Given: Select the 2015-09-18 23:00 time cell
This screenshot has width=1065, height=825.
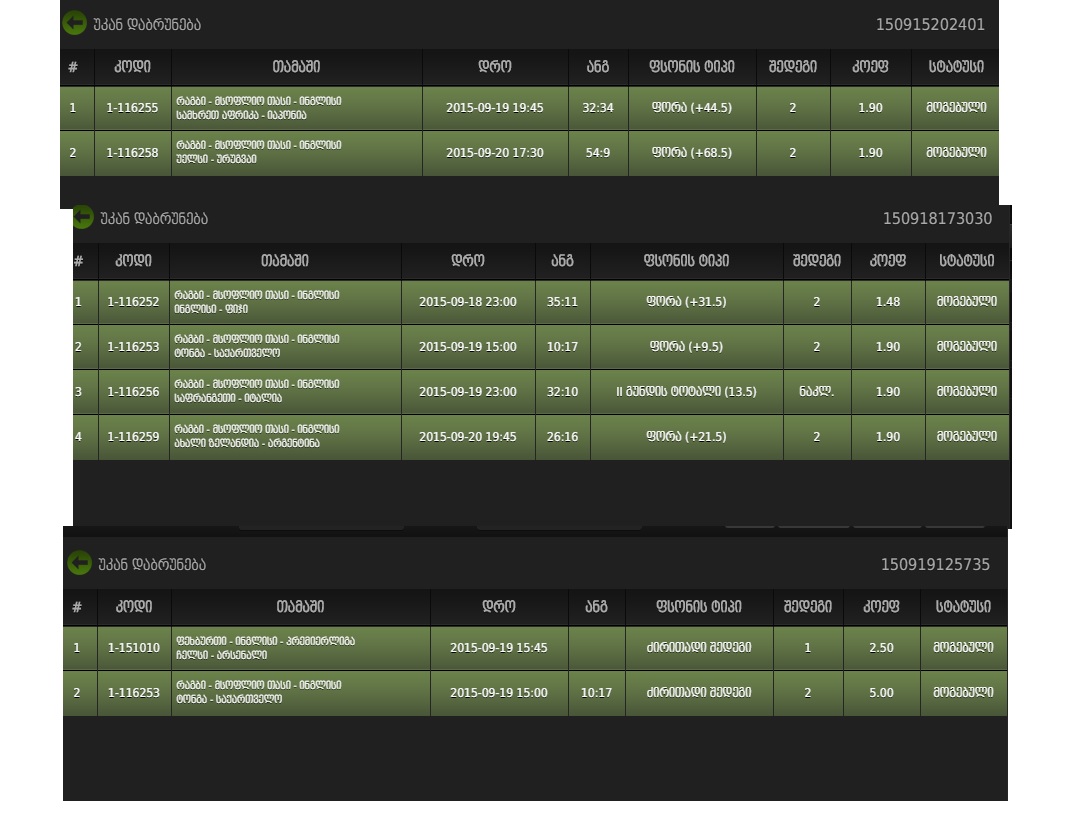Looking at the screenshot, I should pyautogui.click(x=468, y=302).
